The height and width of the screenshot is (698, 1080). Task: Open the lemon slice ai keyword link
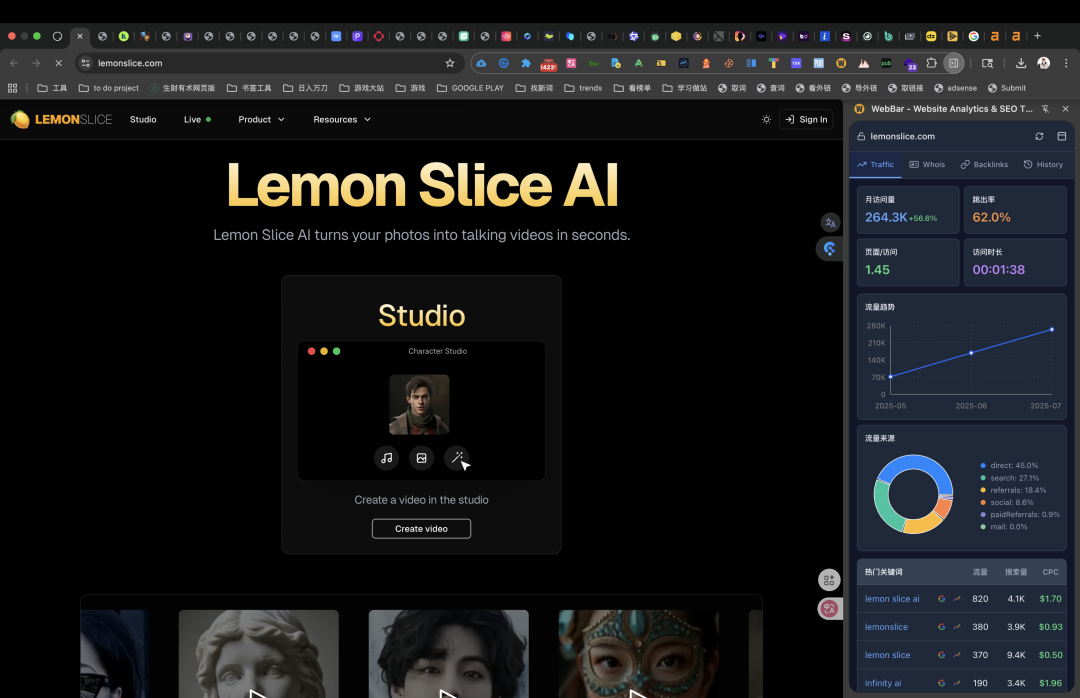892,599
